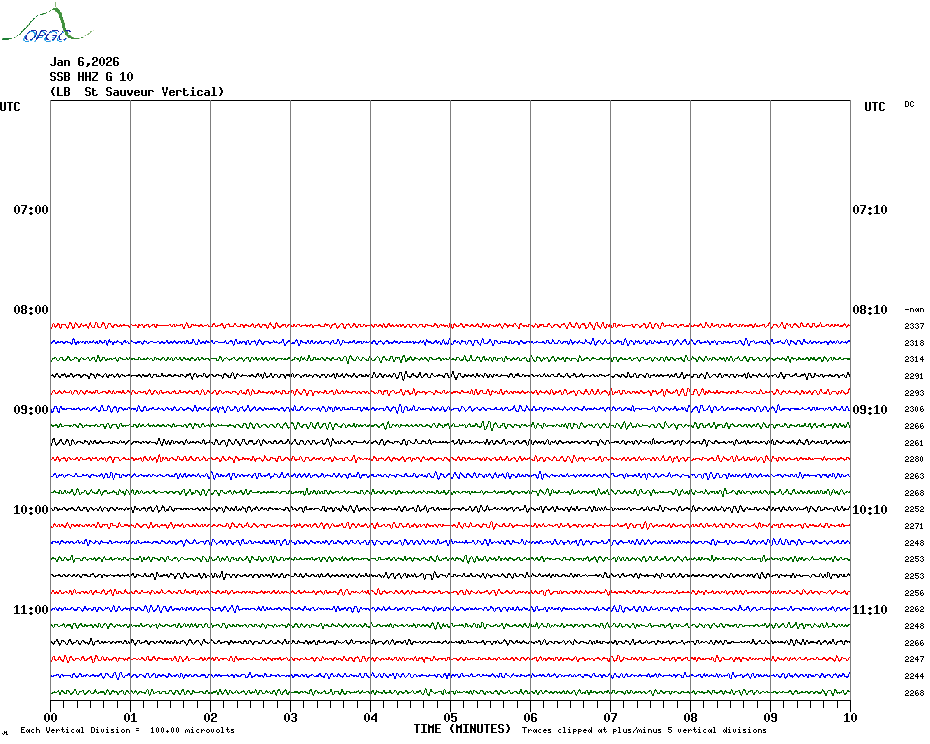The image size is (930, 744).
Task: Click the 05 minute tick label
Action: pos(450,717)
